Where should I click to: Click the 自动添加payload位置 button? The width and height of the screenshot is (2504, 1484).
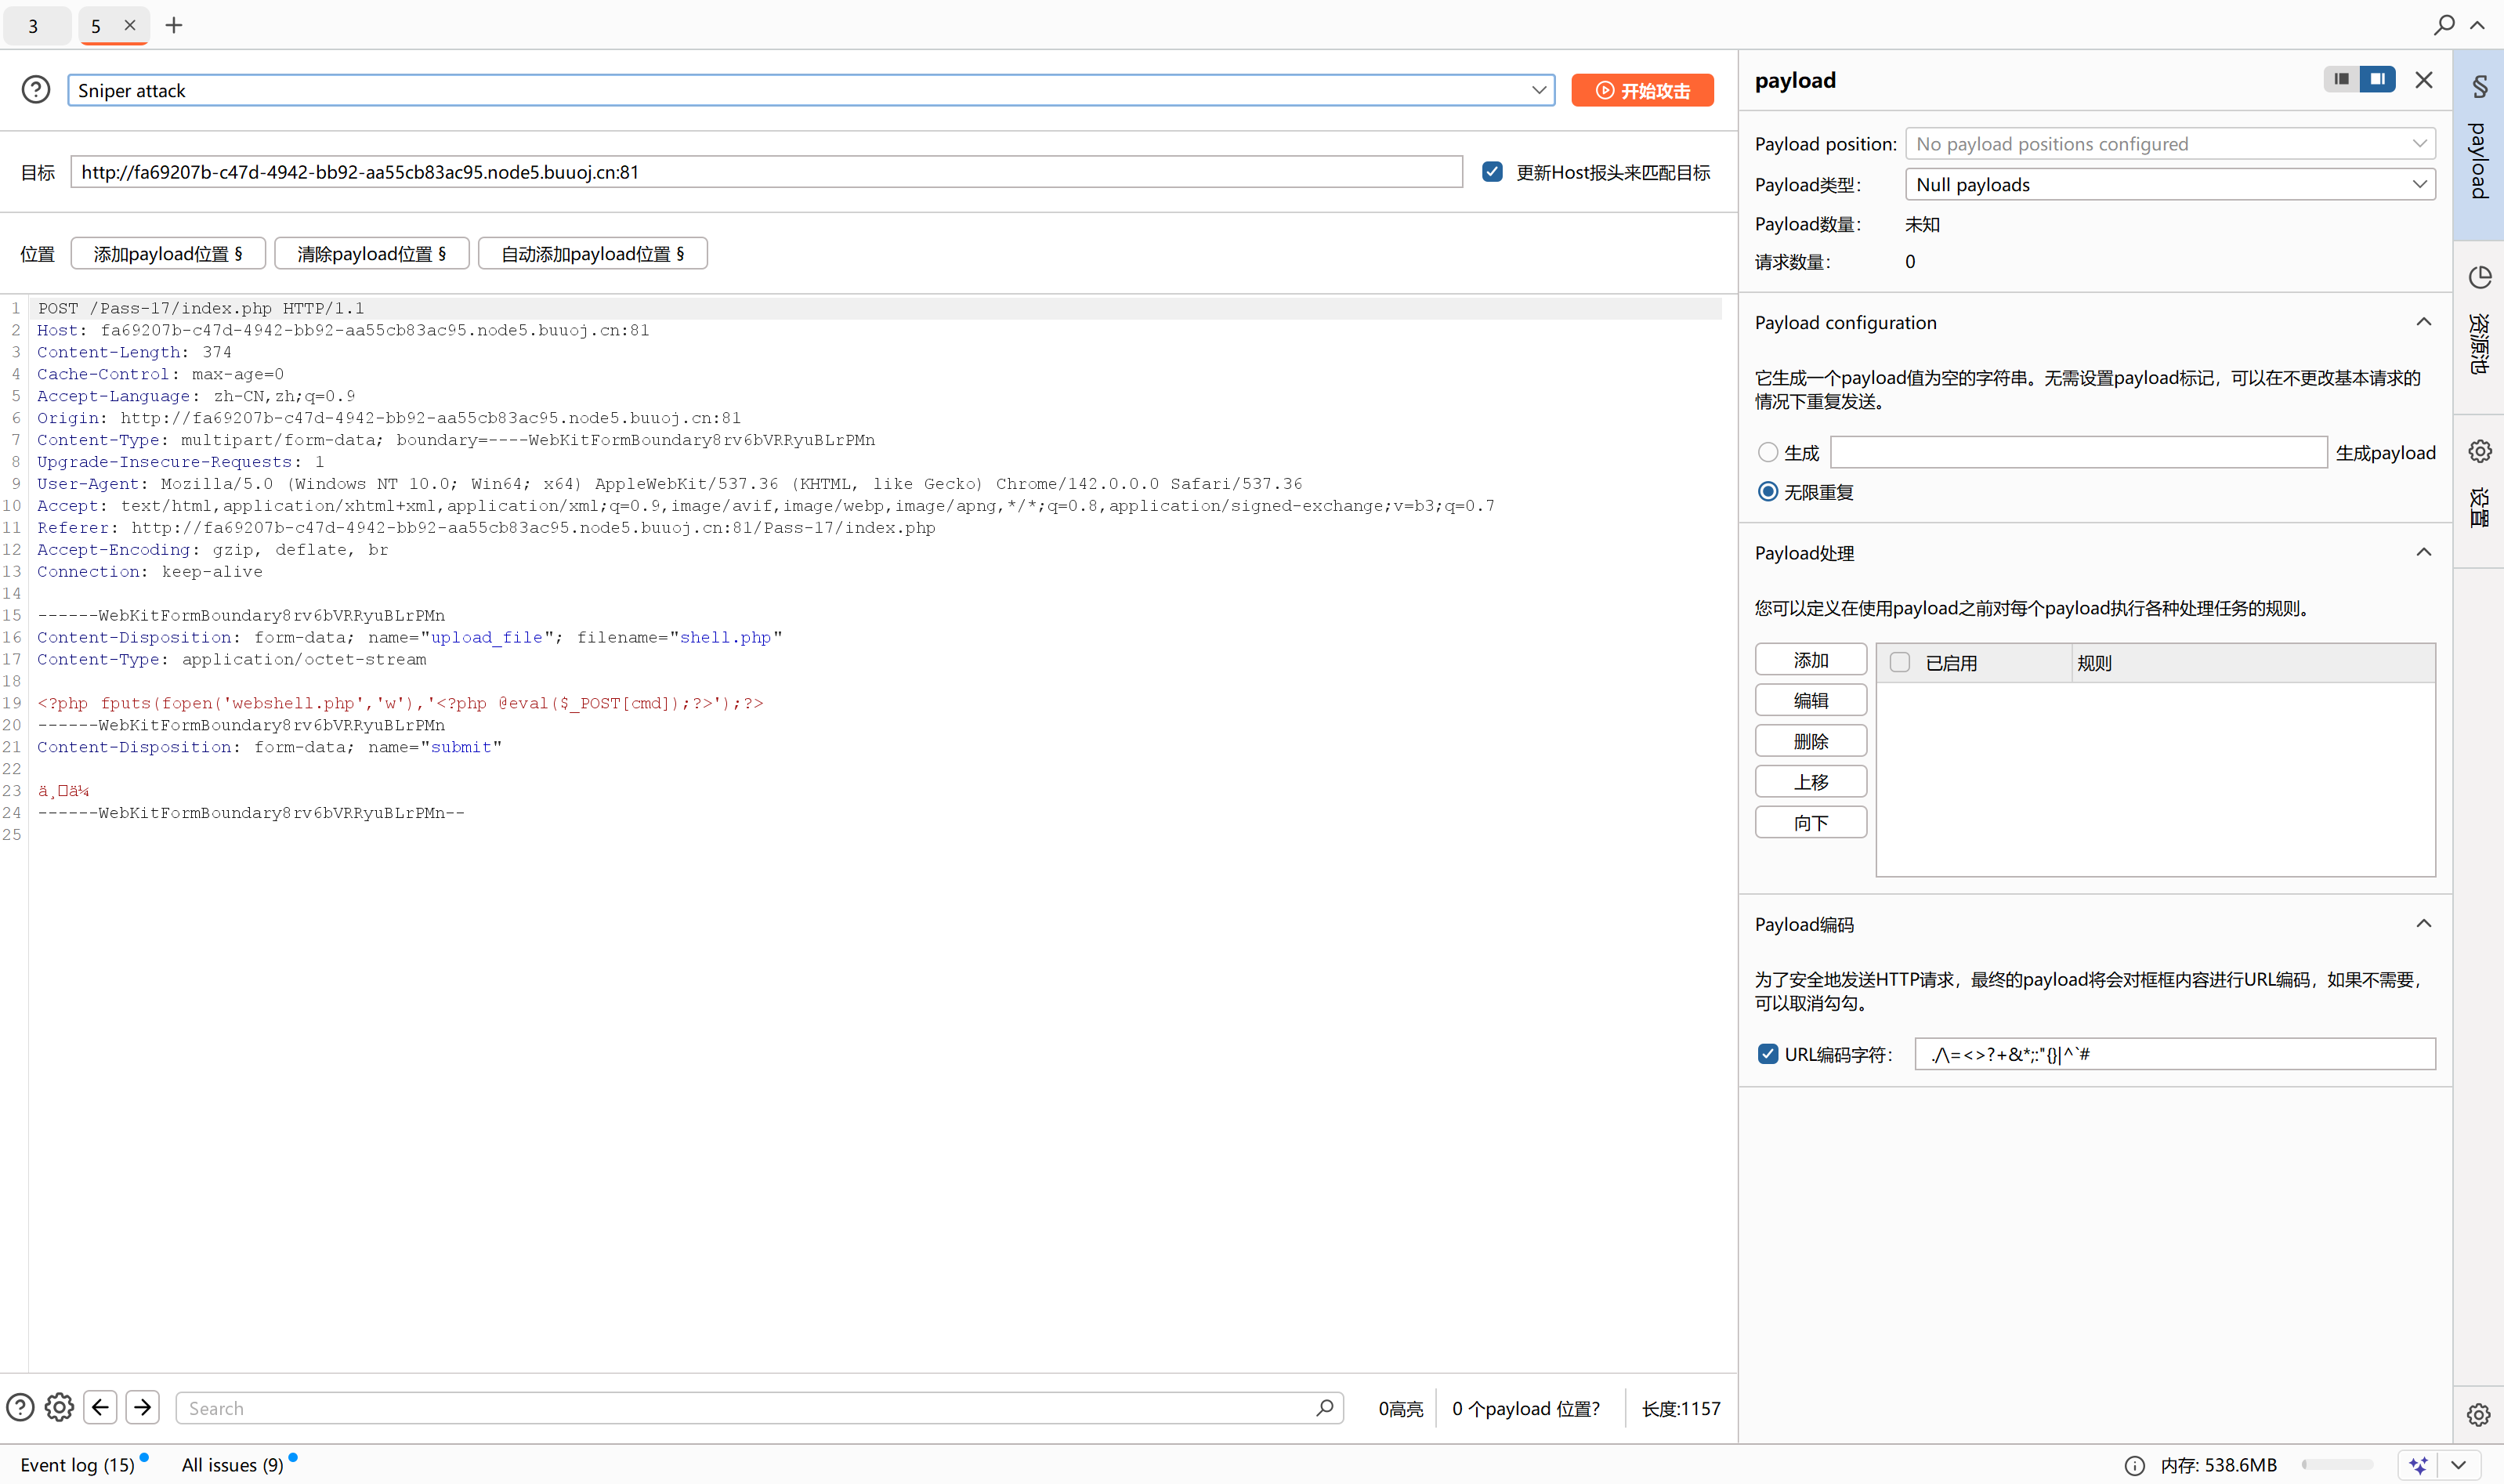(592, 254)
